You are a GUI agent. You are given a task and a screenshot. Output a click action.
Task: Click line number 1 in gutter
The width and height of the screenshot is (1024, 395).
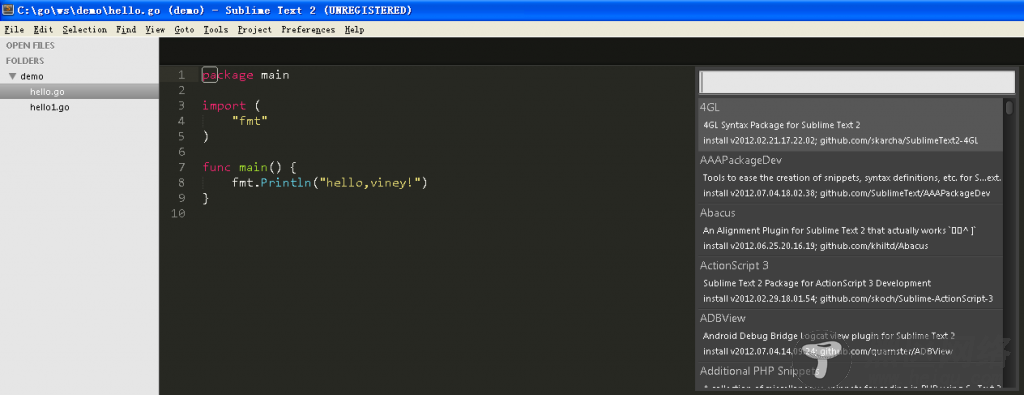(182, 75)
